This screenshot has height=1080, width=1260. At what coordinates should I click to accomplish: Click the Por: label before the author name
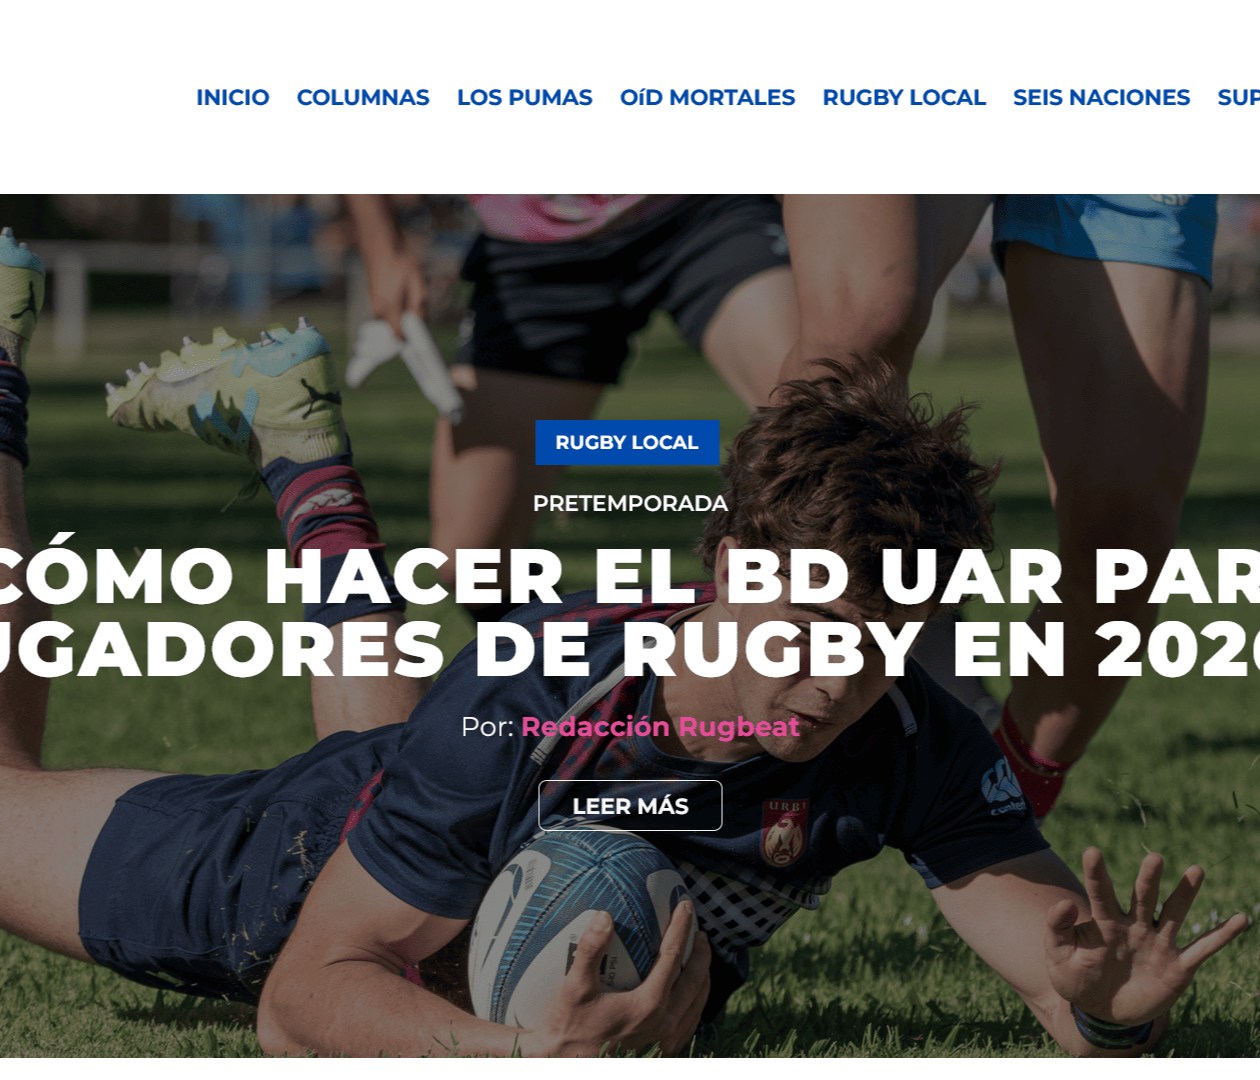tap(487, 727)
